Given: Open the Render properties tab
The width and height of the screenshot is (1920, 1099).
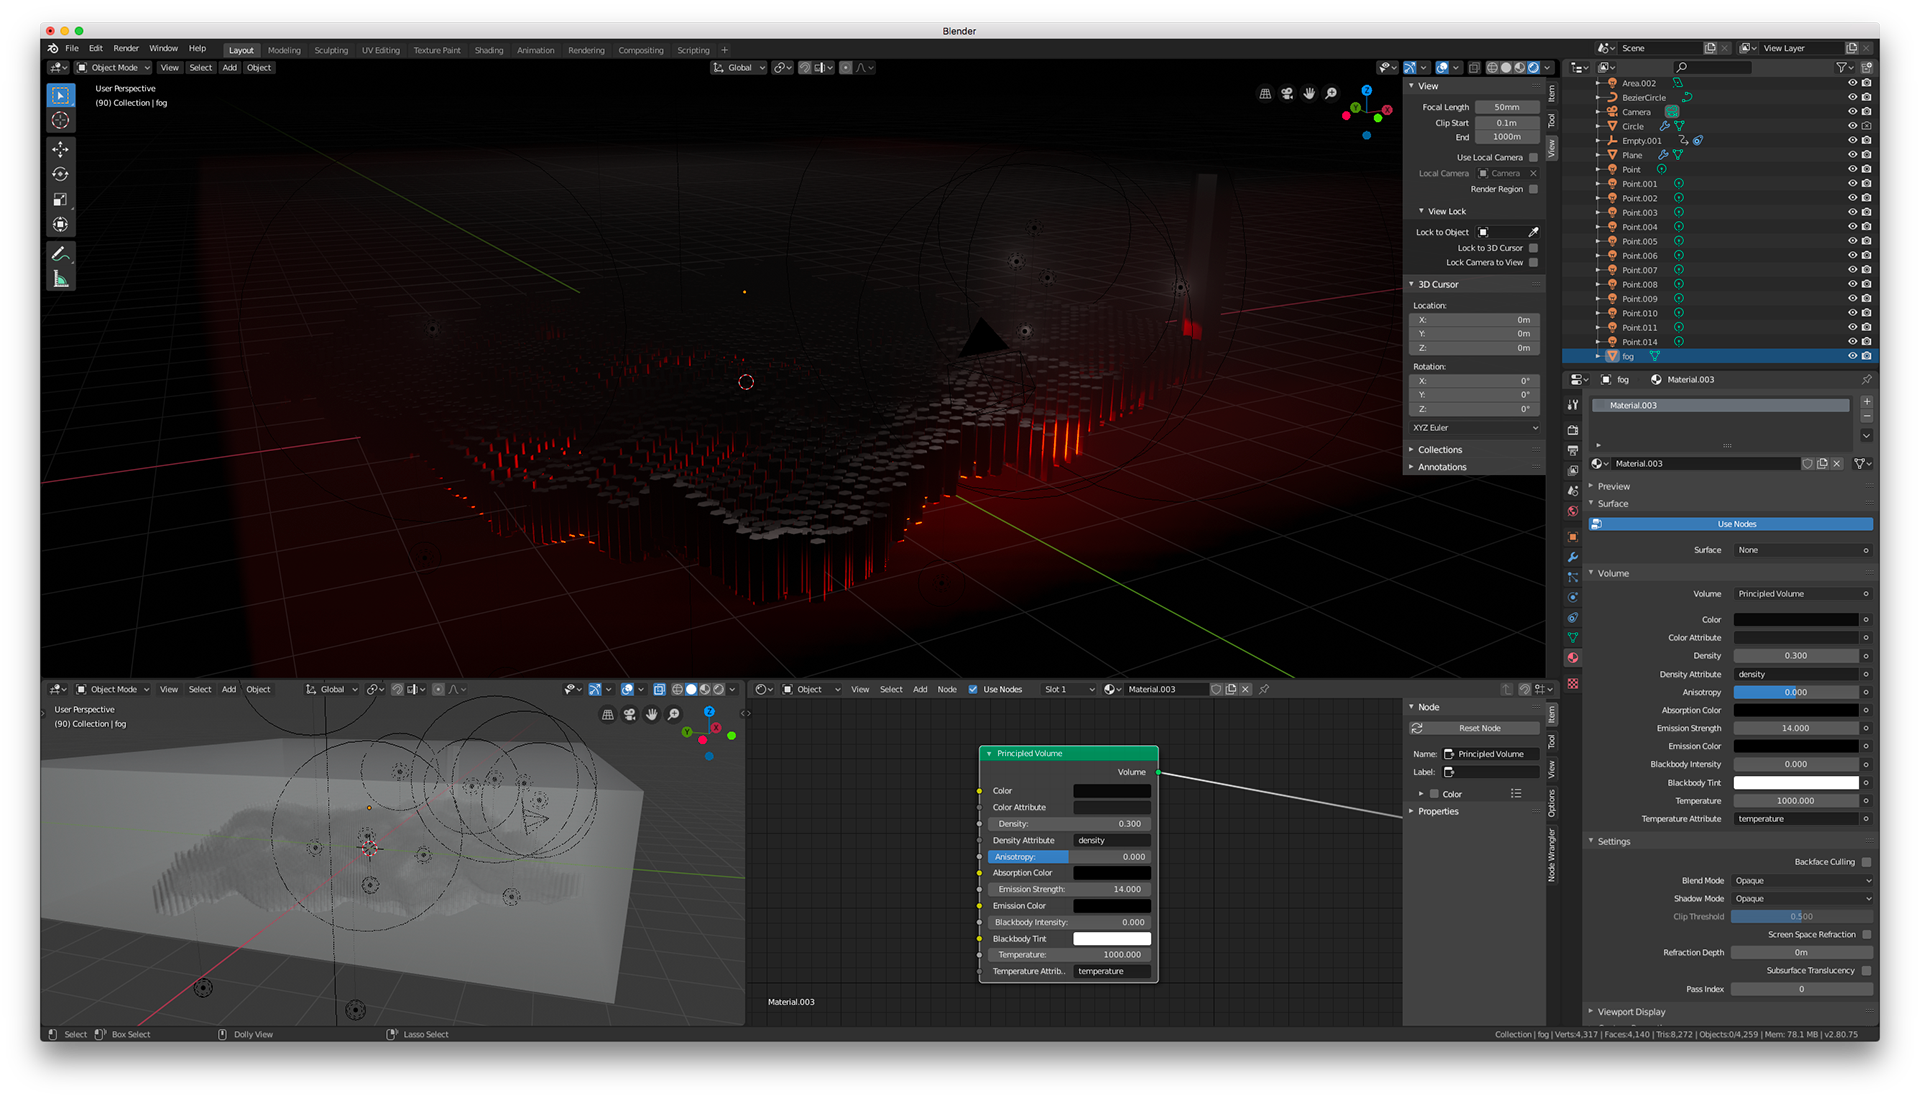Looking at the screenshot, I should (x=1573, y=430).
